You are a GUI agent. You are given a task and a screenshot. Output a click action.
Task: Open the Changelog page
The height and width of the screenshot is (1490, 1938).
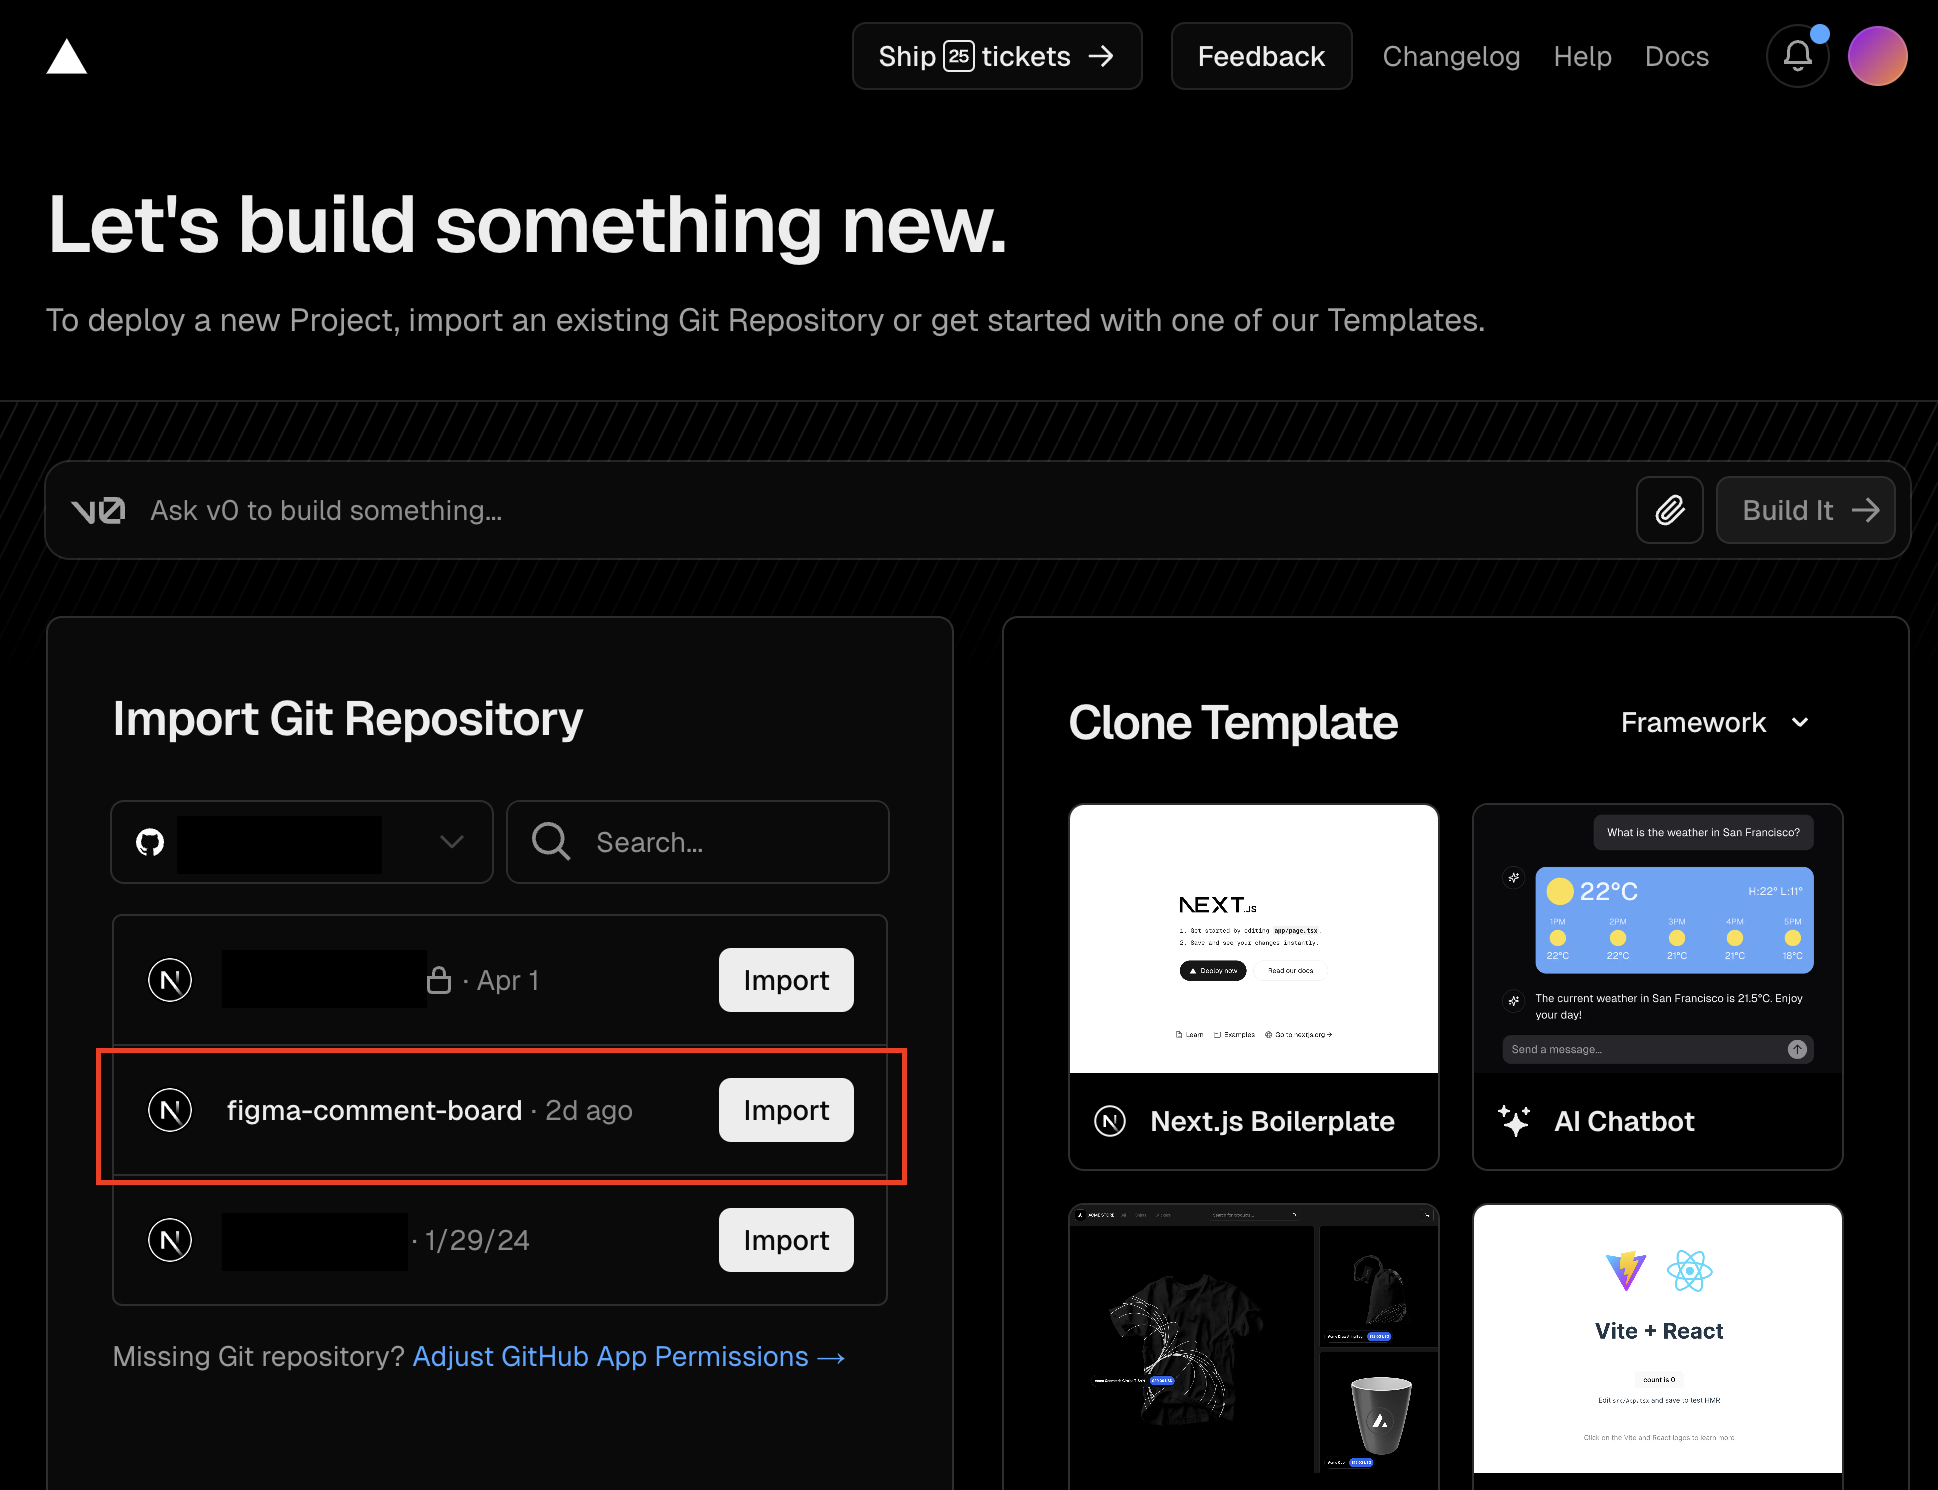coord(1450,56)
